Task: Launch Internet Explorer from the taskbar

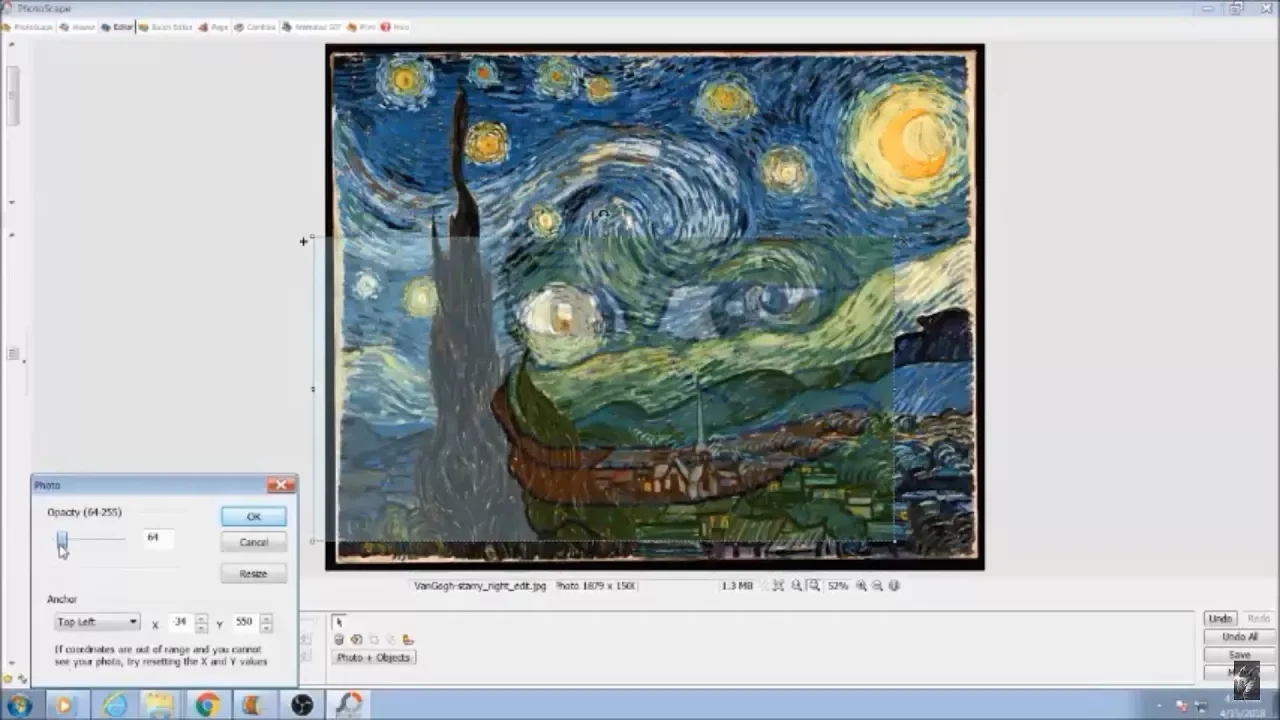Action: 115,705
